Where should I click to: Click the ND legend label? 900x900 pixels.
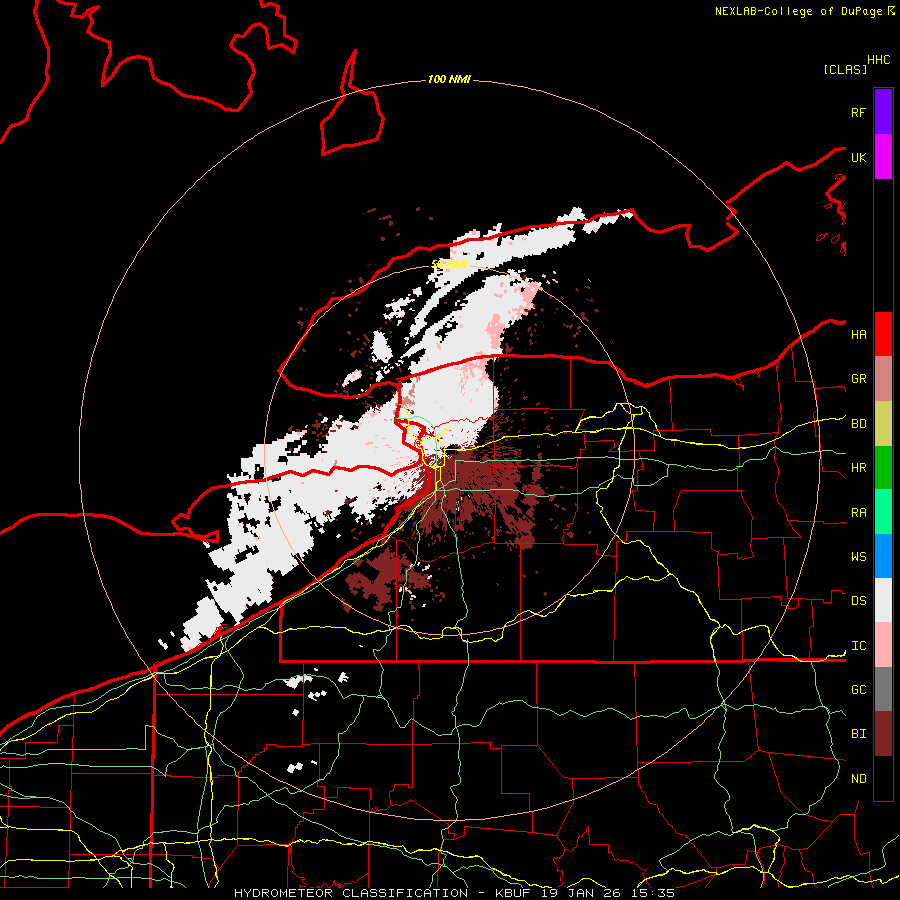[858, 778]
